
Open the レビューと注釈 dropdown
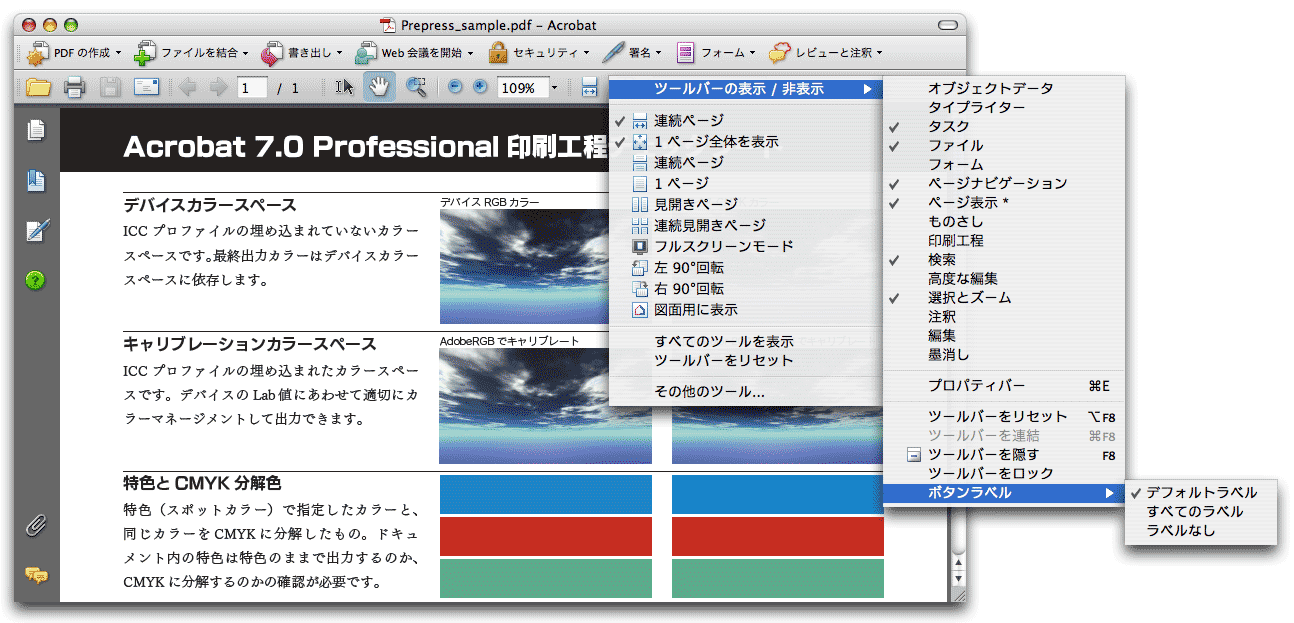(x=824, y=52)
